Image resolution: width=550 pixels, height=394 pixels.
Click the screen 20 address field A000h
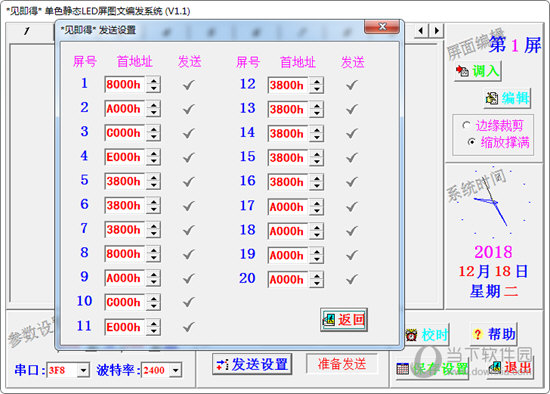pos(288,280)
